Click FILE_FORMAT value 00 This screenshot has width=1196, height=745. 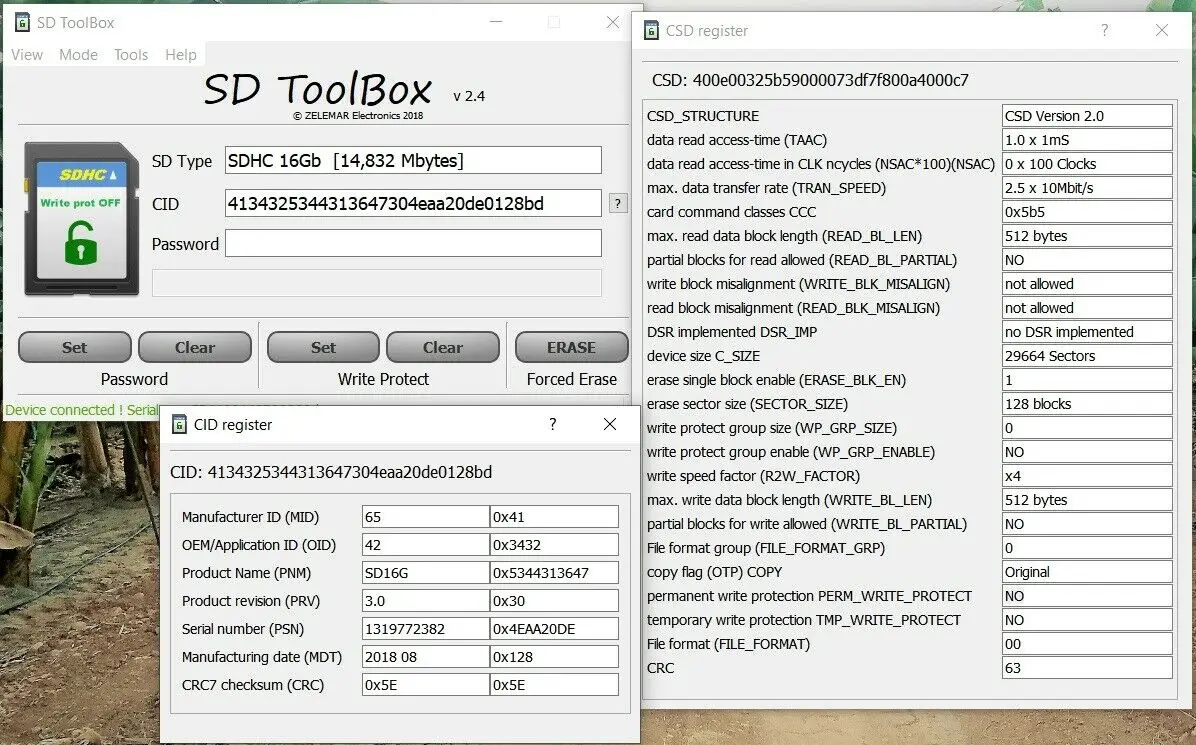click(1087, 644)
